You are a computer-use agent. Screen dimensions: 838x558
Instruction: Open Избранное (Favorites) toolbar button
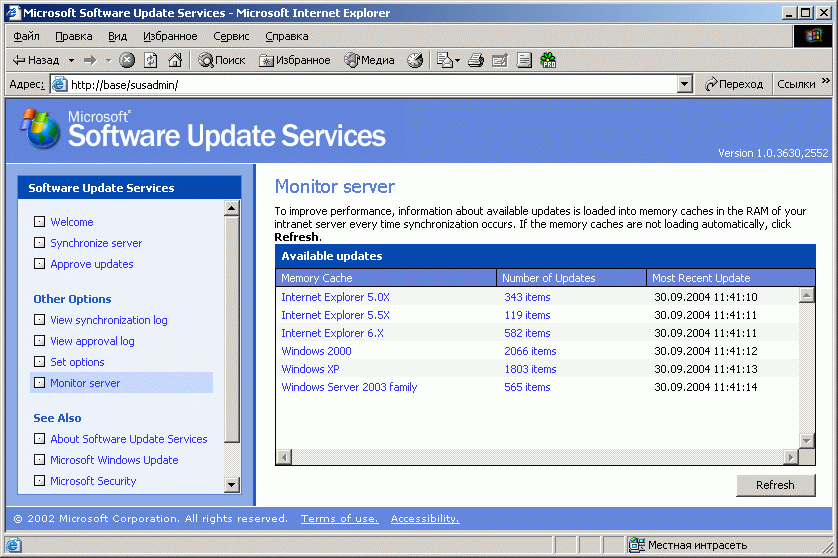(x=295, y=60)
